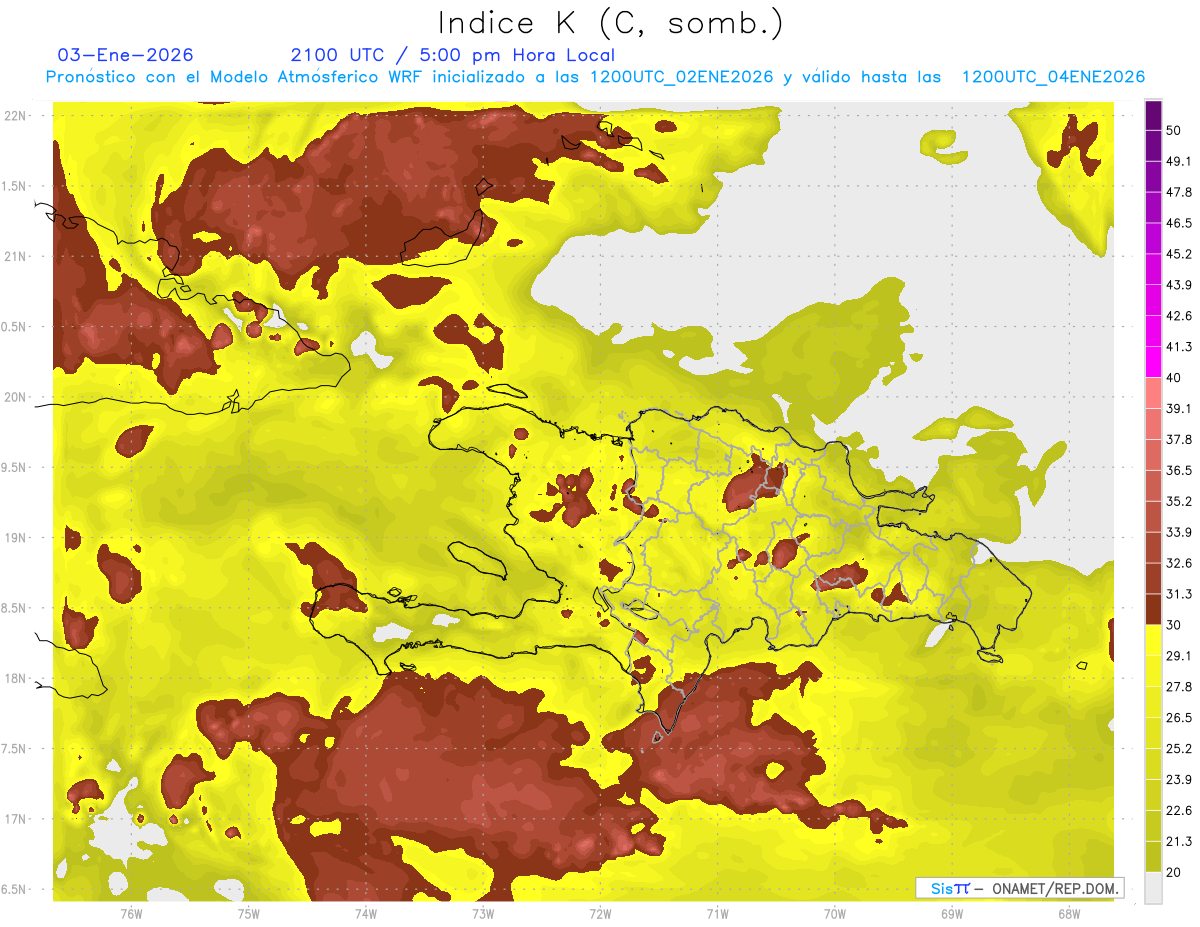Click the 73W longitude label
1200x927 pixels.
[483, 913]
